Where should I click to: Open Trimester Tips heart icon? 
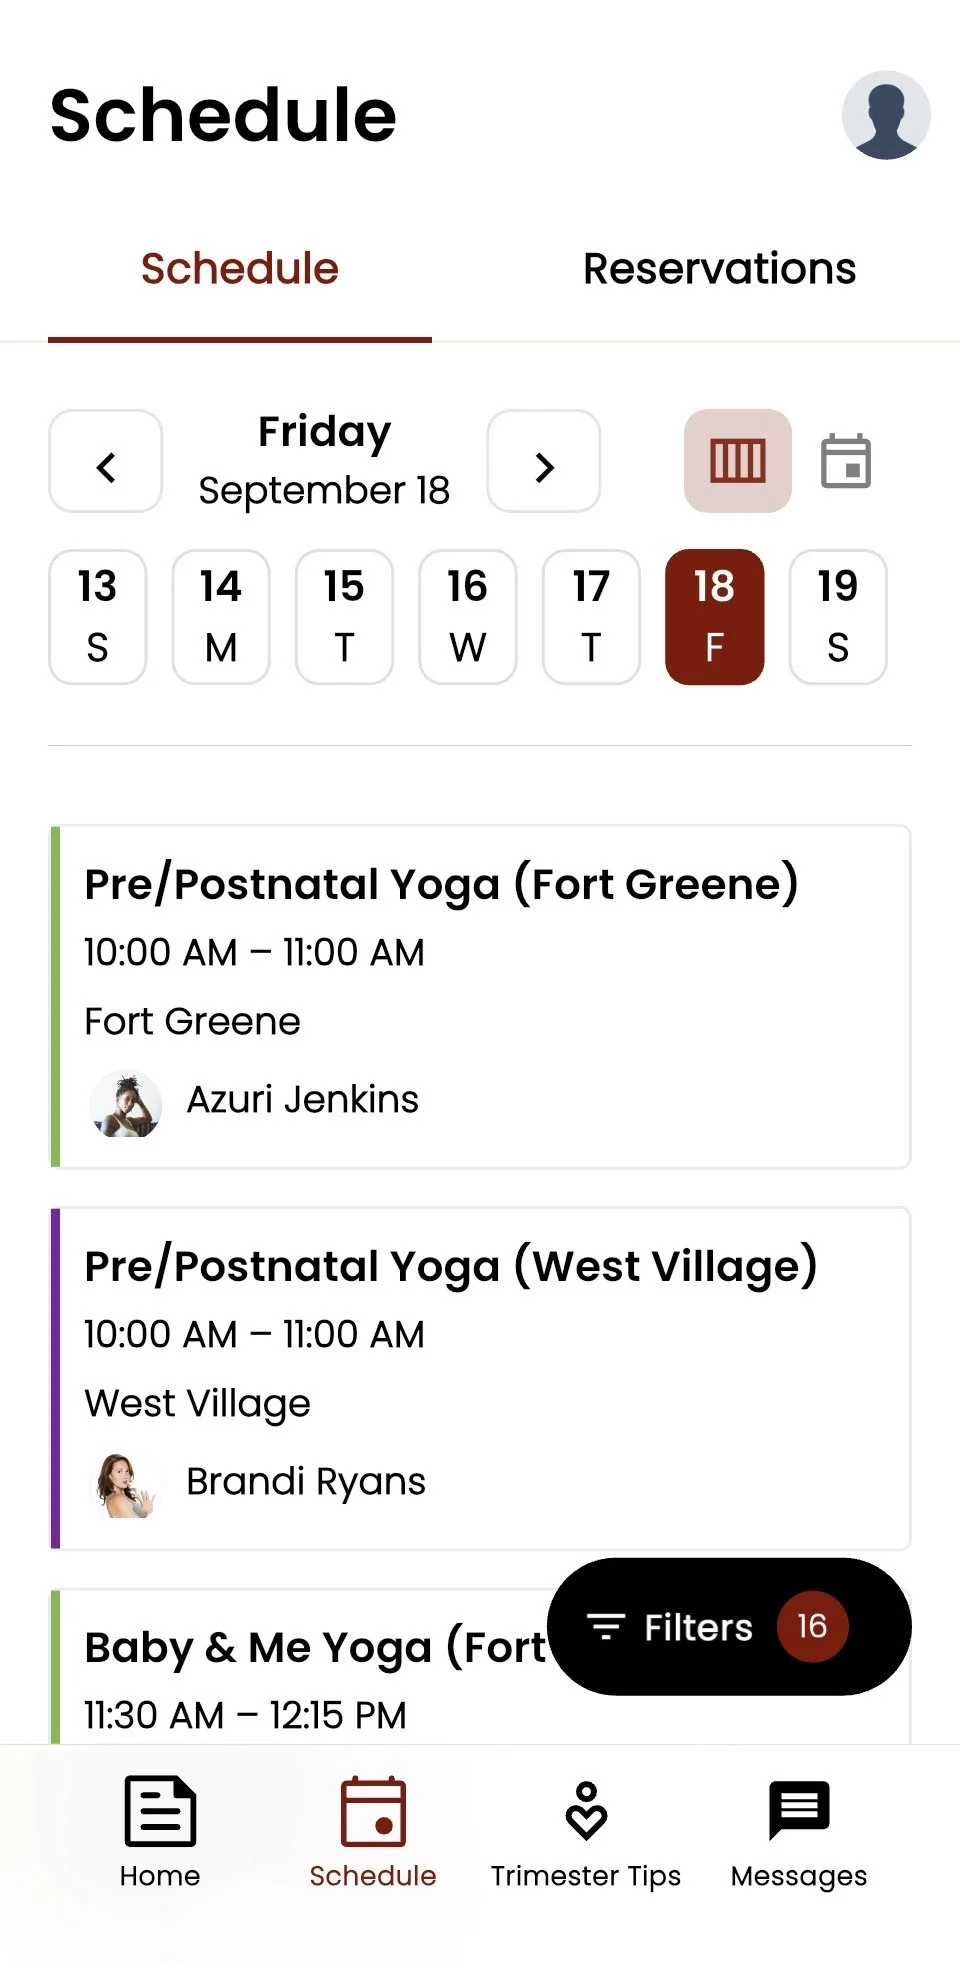[586, 1811]
